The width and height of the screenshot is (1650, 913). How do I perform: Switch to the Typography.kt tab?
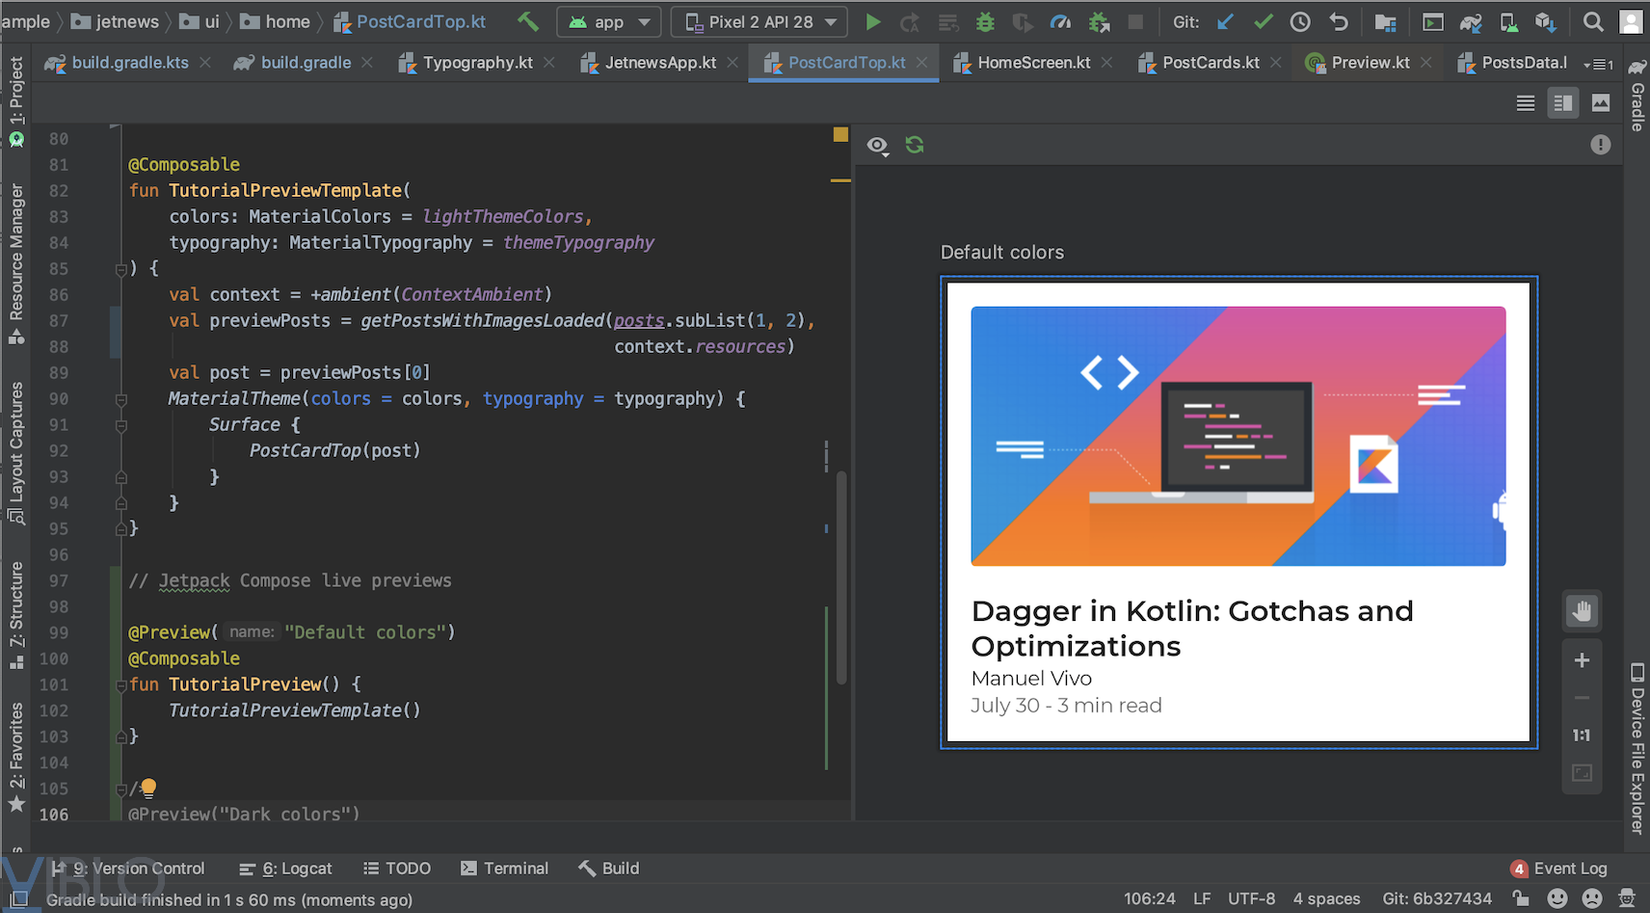(477, 62)
